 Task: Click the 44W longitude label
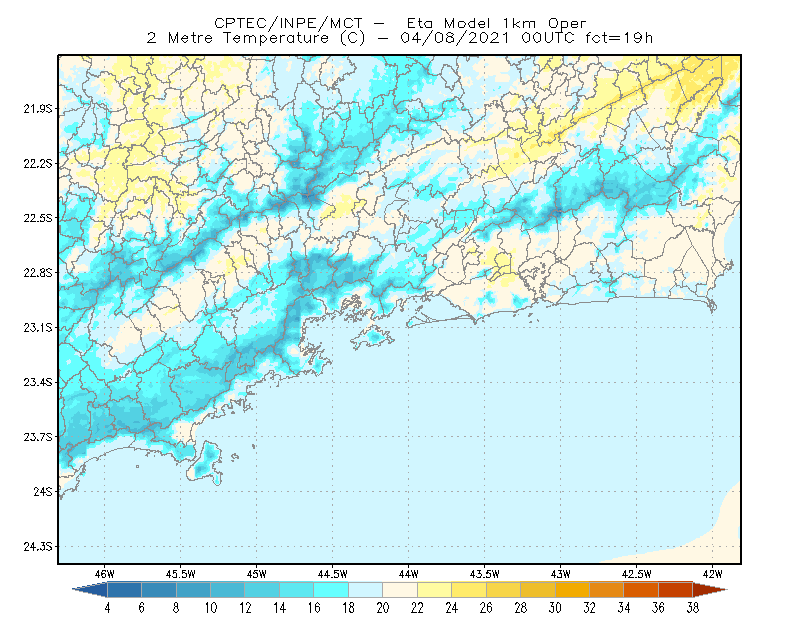[x=409, y=574]
